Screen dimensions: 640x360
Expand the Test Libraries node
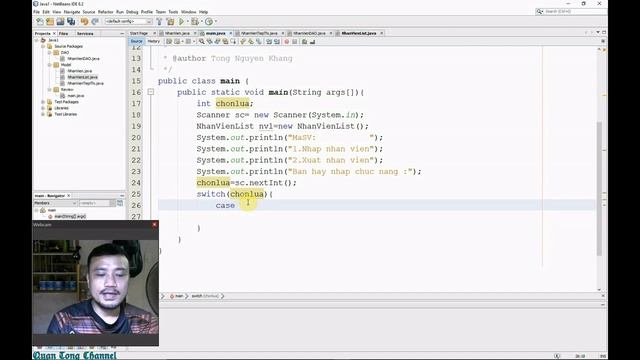pos(43,114)
